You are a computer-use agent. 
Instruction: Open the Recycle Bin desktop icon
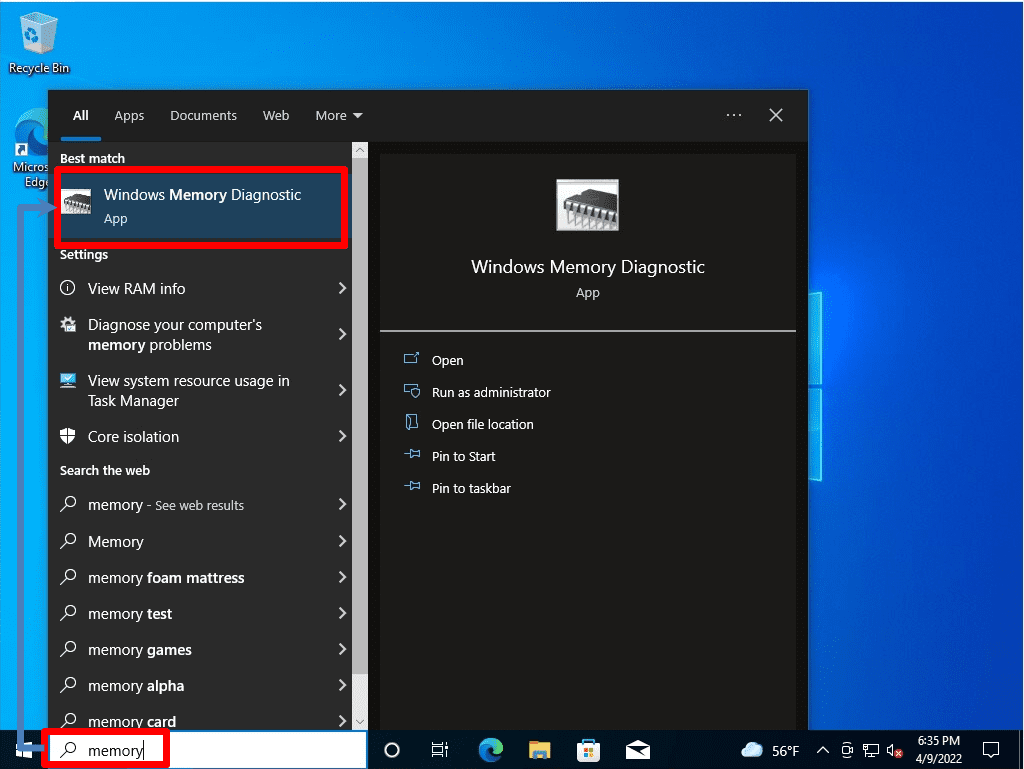39,42
